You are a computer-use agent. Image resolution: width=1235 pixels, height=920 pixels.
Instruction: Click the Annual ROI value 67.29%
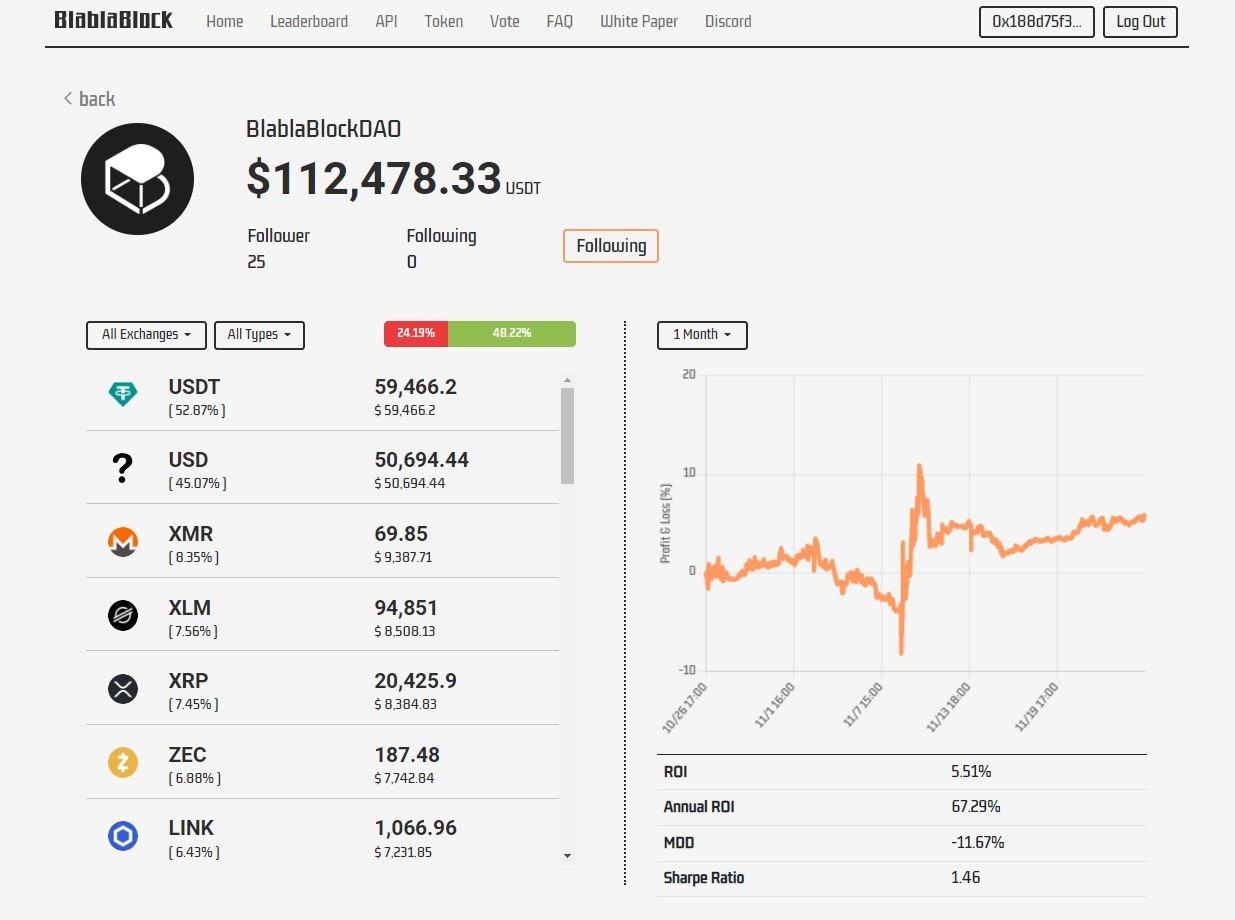[976, 807]
